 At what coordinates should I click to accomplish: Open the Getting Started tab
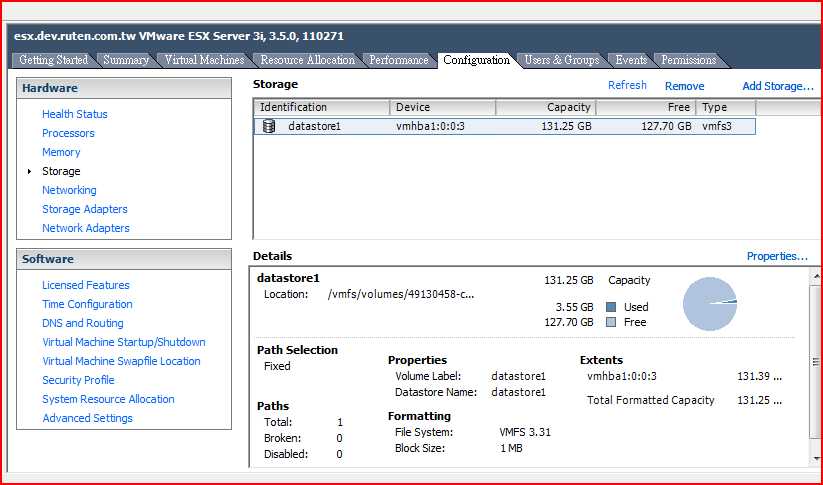(x=54, y=60)
